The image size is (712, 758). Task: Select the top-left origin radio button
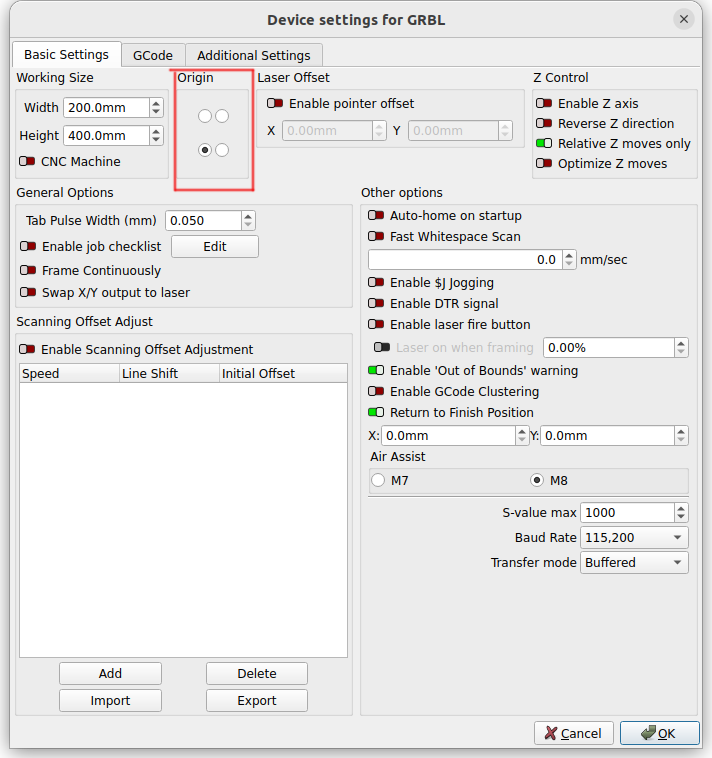(x=204, y=116)
